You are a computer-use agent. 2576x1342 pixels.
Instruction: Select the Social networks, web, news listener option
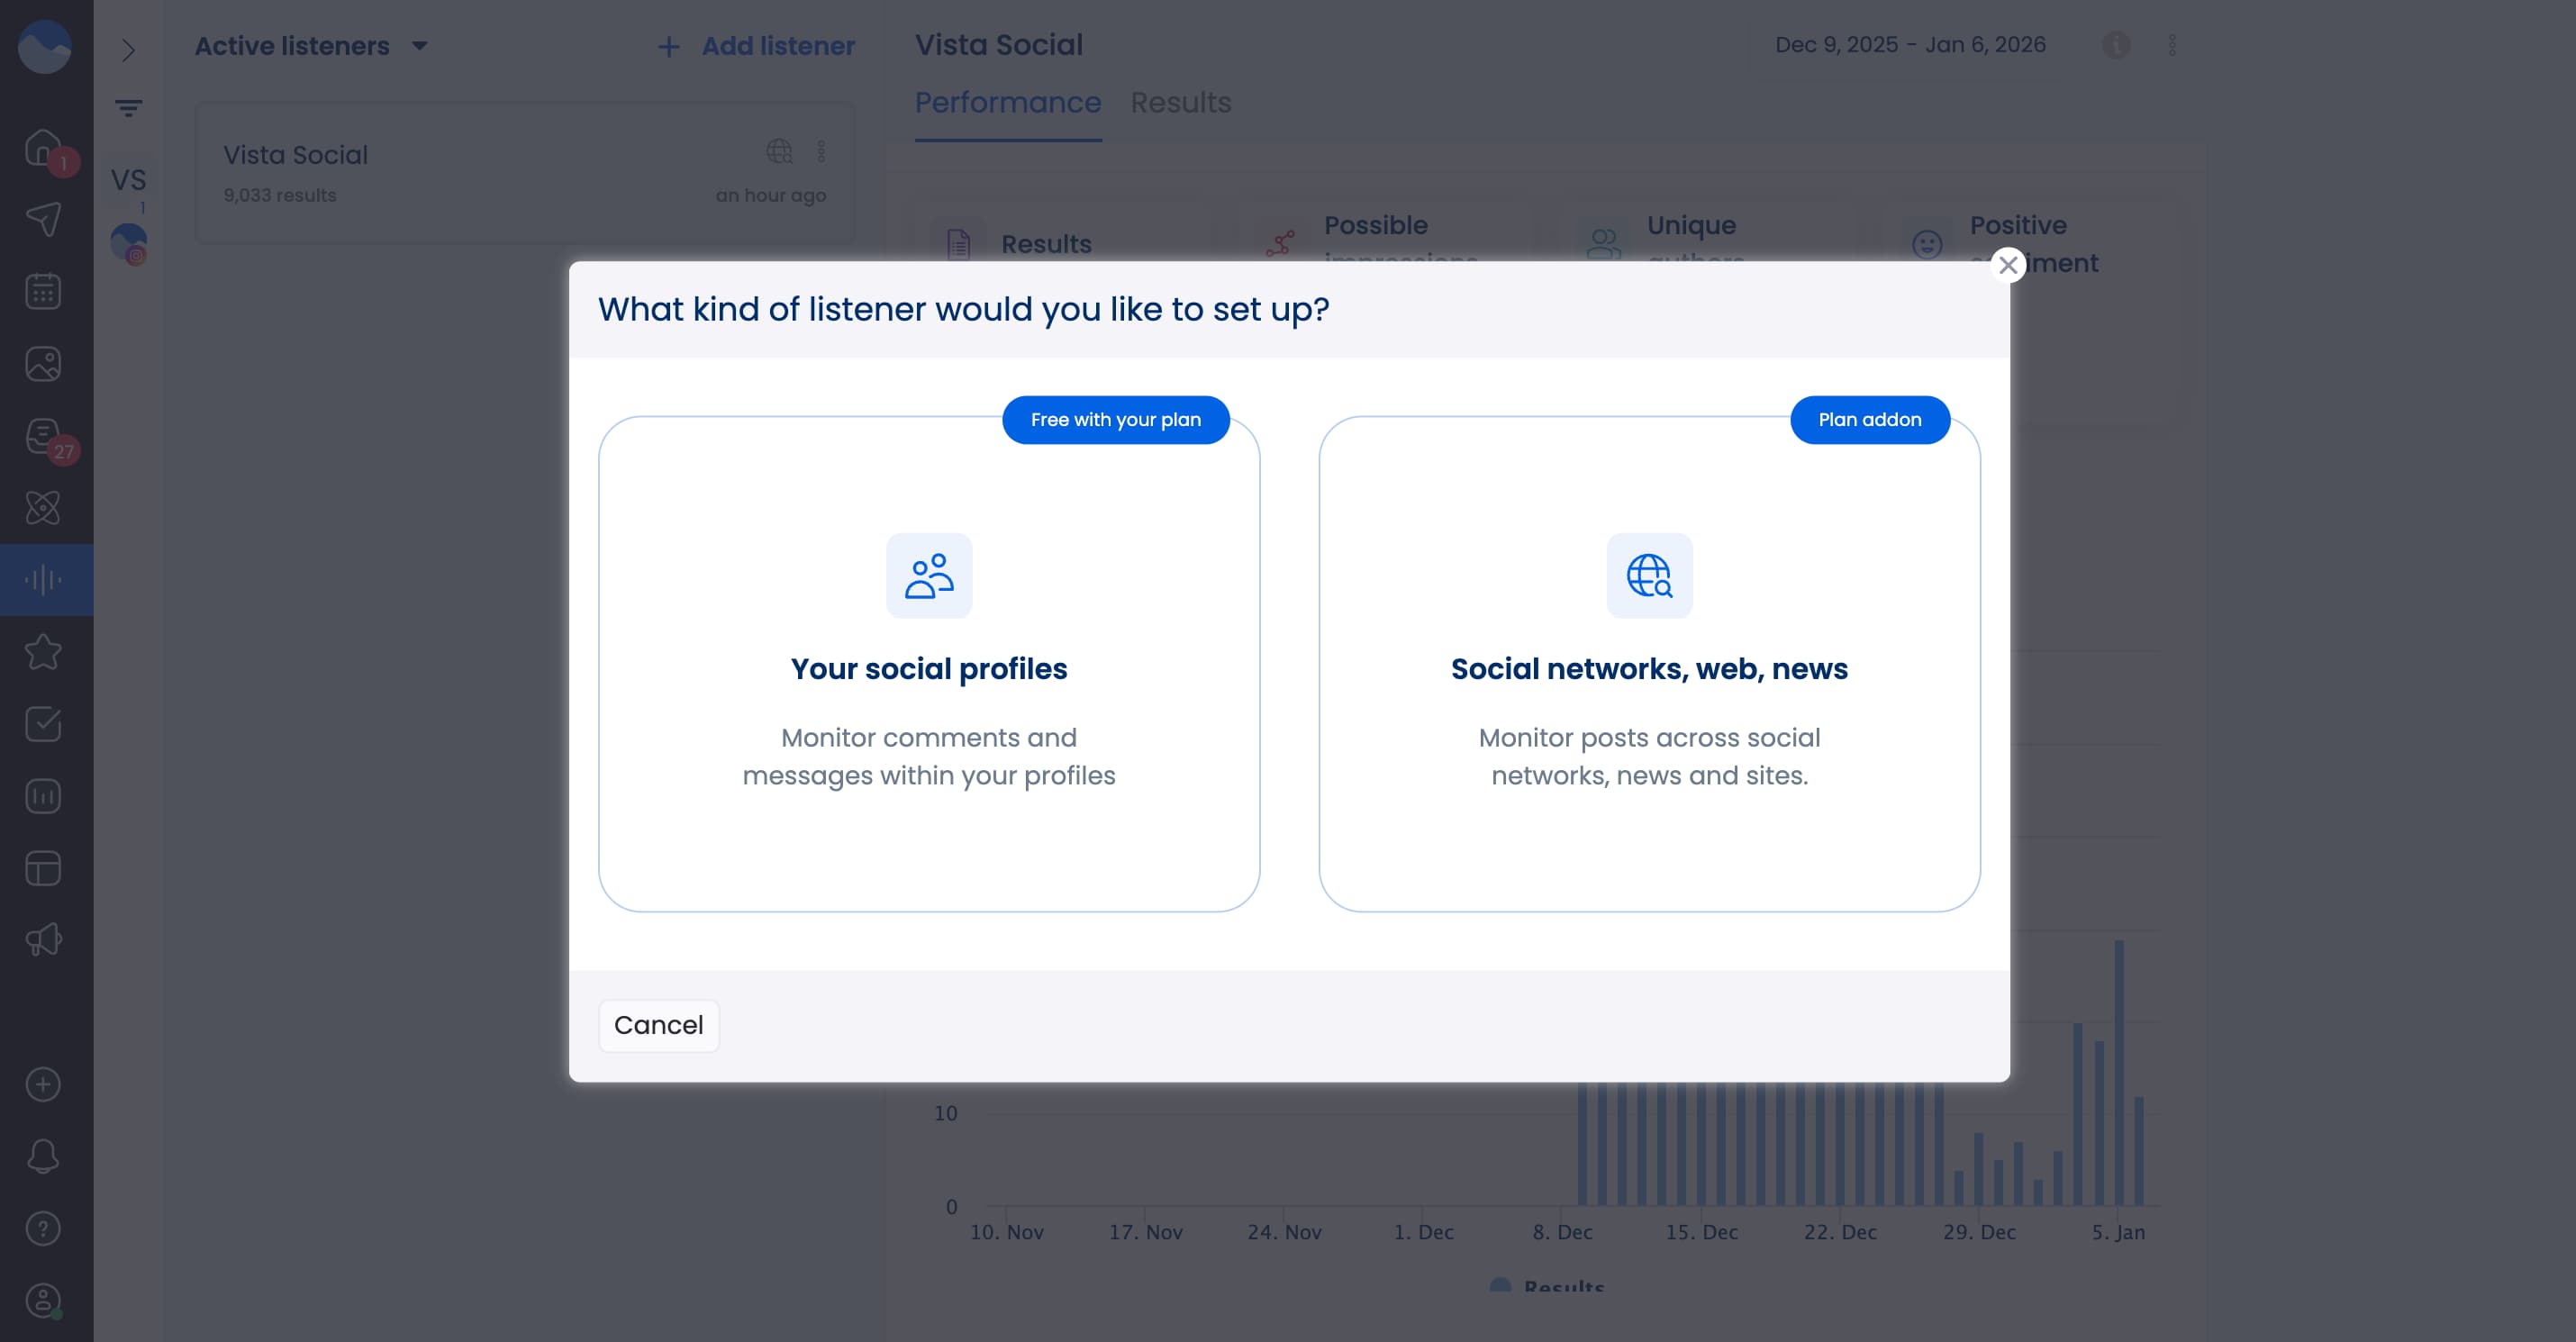[x=1649, y=669]
